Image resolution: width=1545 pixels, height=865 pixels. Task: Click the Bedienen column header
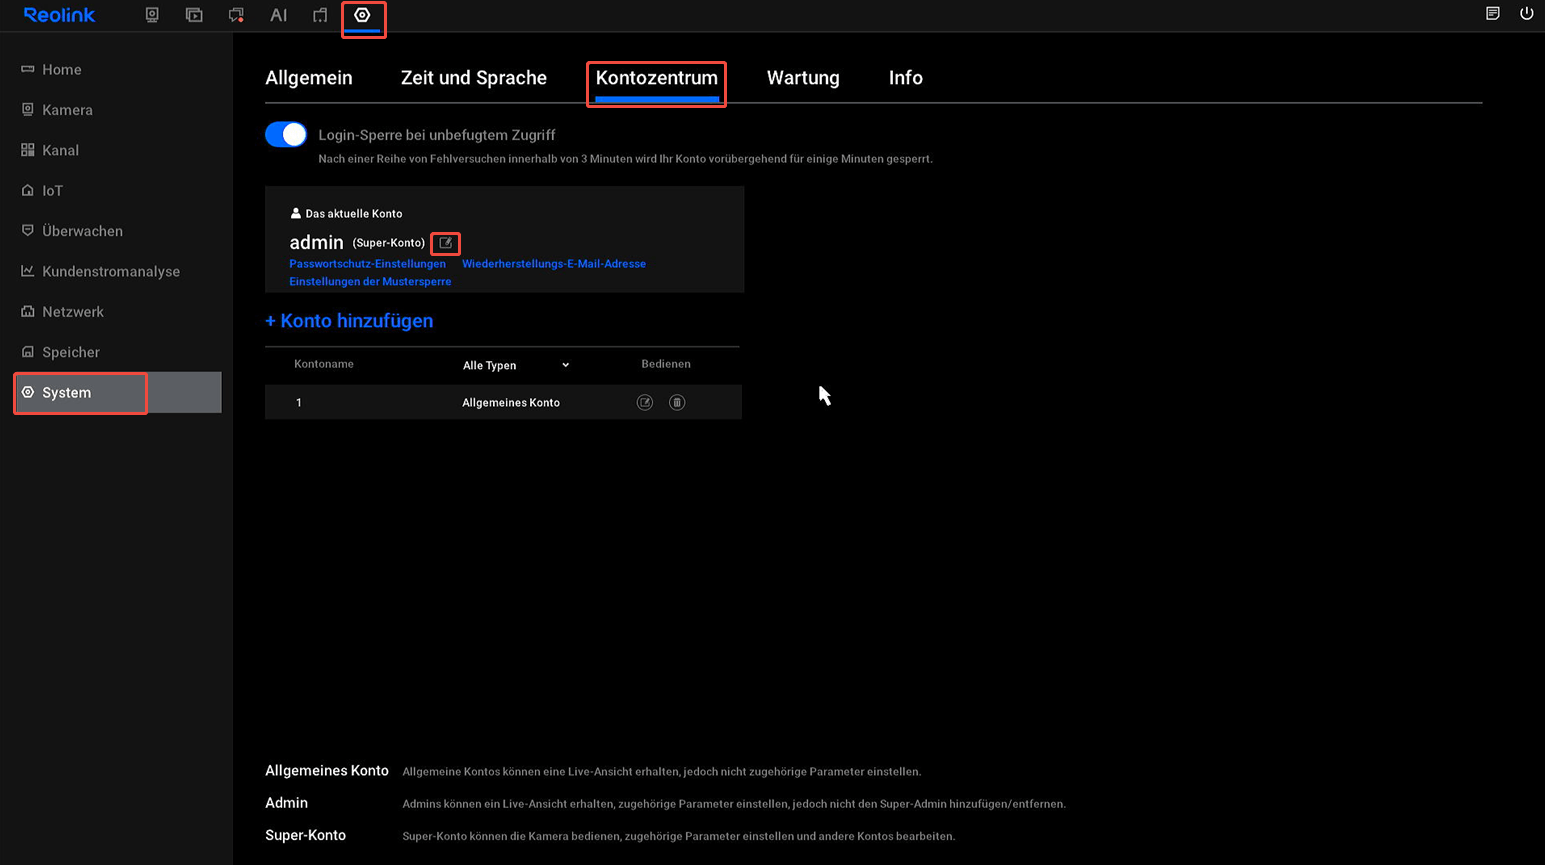coord(666,364)
